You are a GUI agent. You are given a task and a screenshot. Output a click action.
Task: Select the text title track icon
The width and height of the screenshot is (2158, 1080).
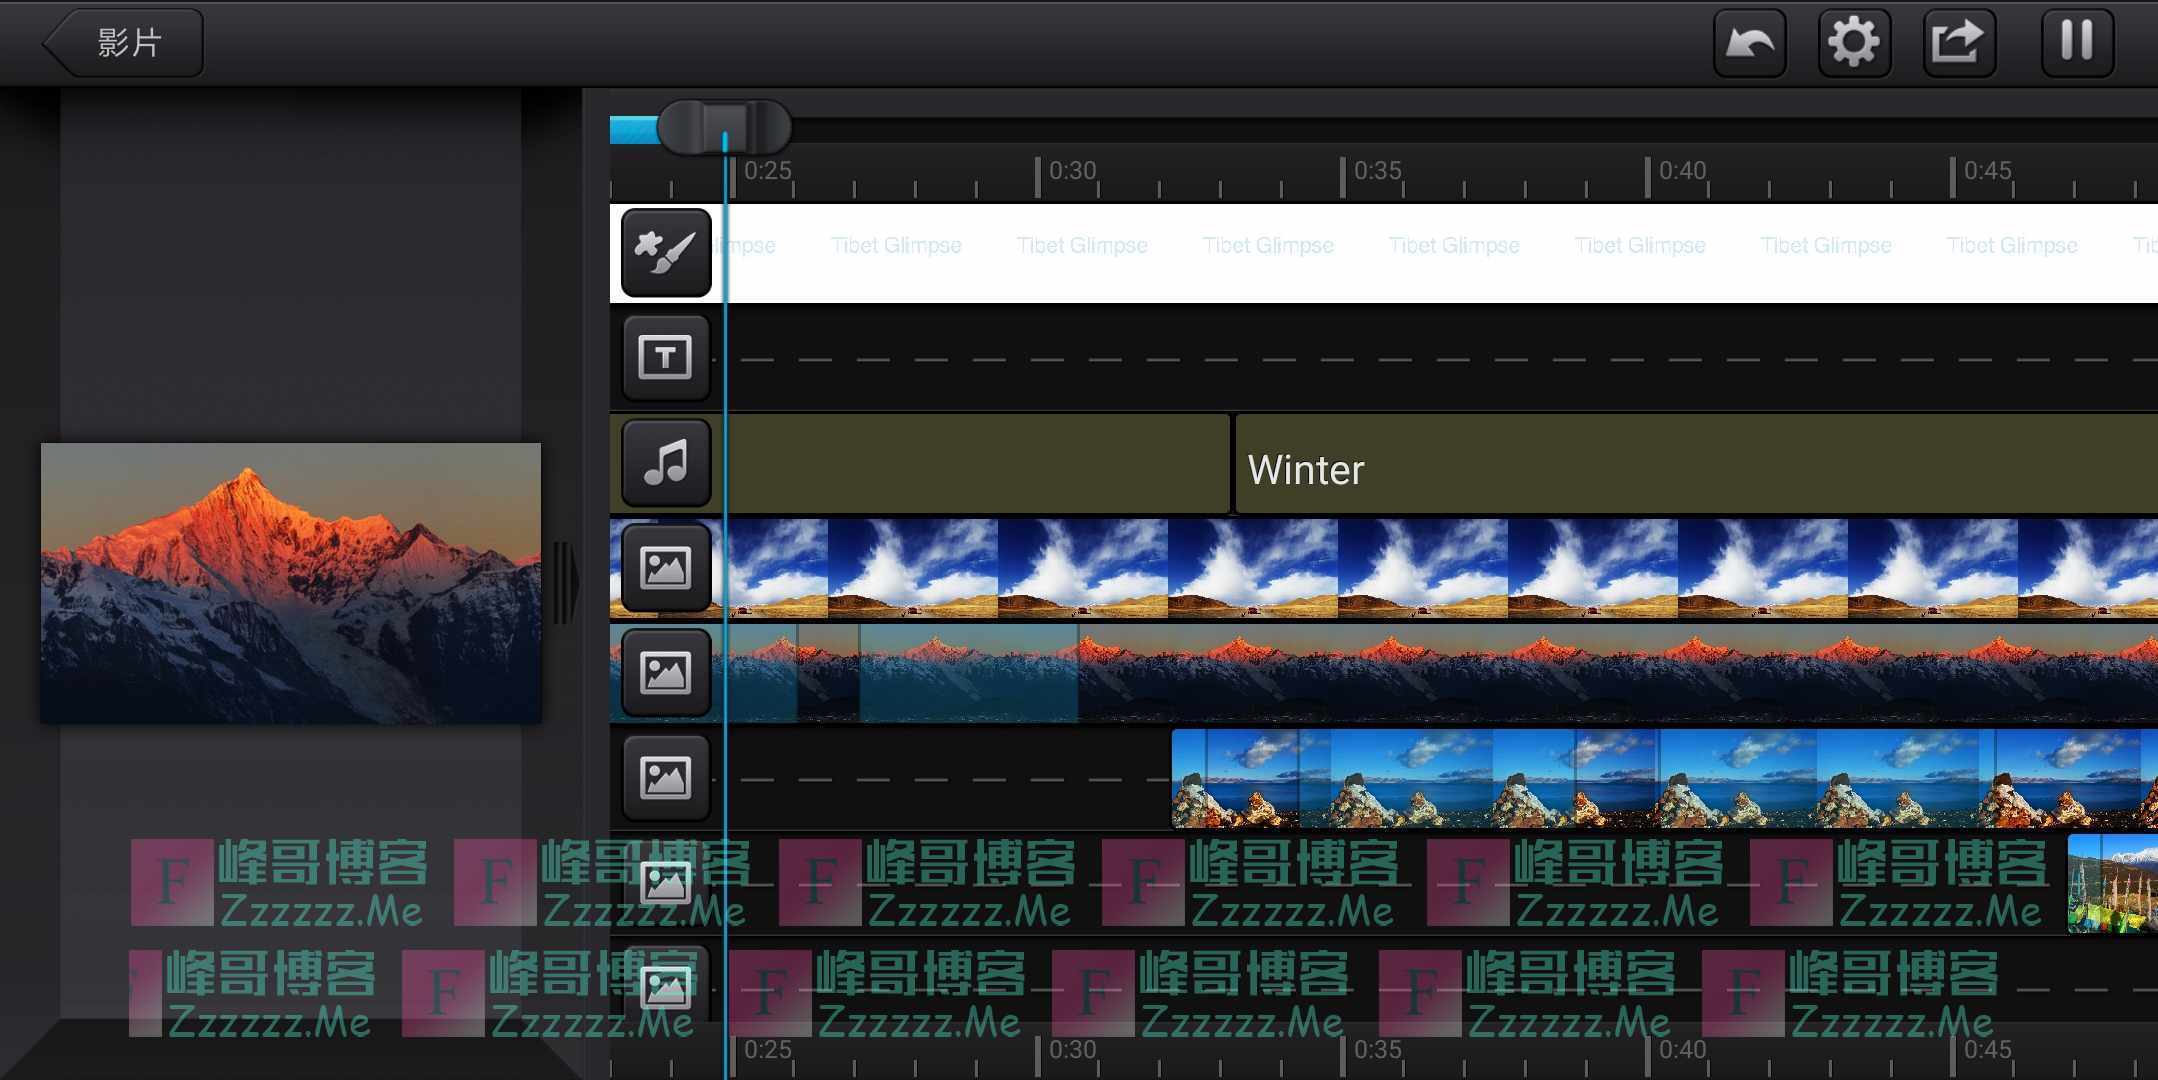tap(666, 357)
